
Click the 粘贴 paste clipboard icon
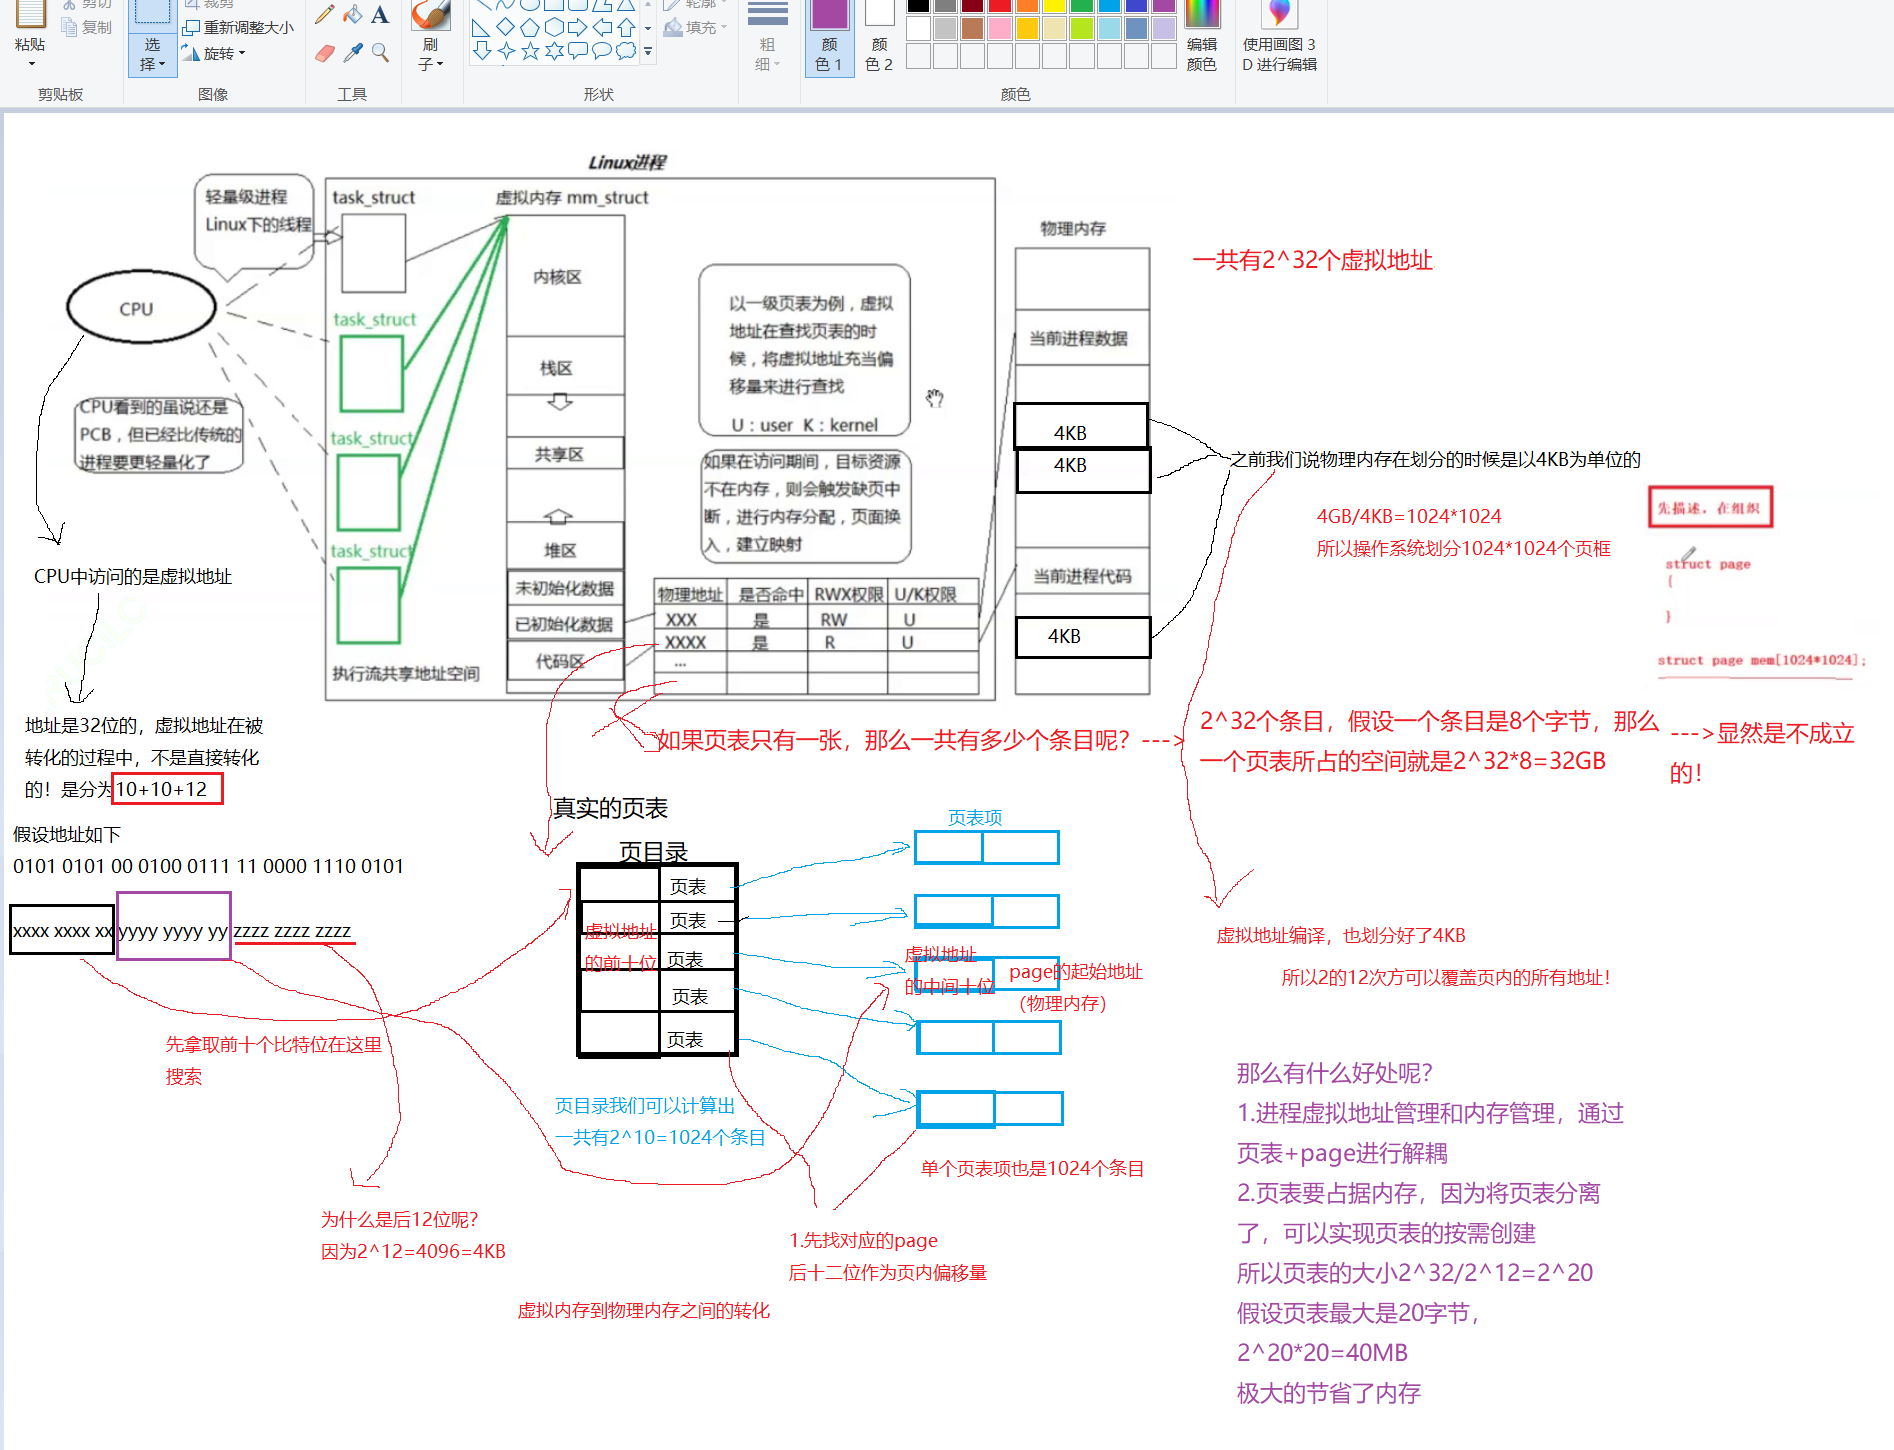31,14
